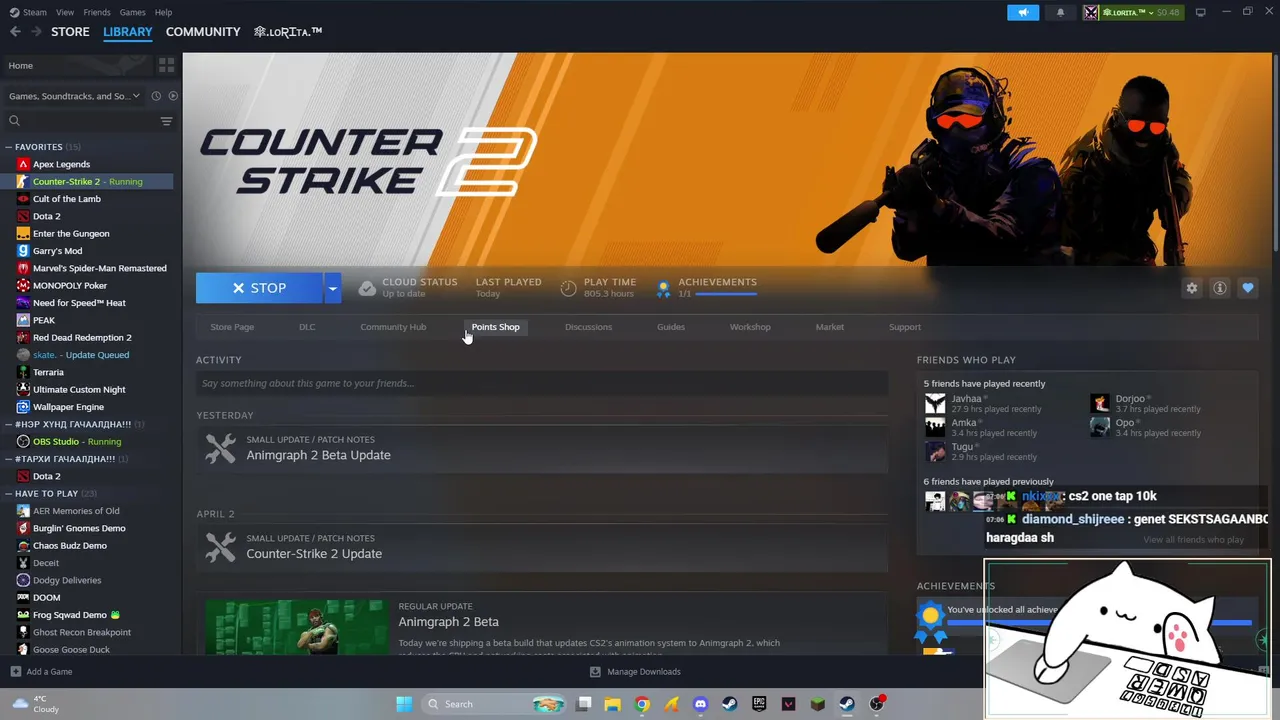Open Epic Games Launcher from the taskbar
The height and width of the screenshot is (720, 1280).
pos(759,704)
